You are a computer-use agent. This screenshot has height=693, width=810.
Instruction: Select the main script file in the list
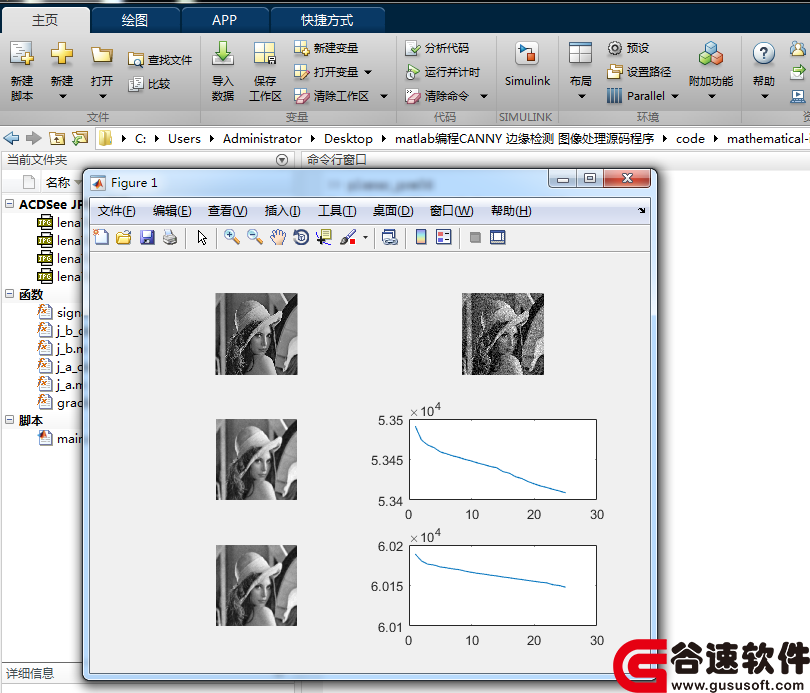click(x=60, y=438)
